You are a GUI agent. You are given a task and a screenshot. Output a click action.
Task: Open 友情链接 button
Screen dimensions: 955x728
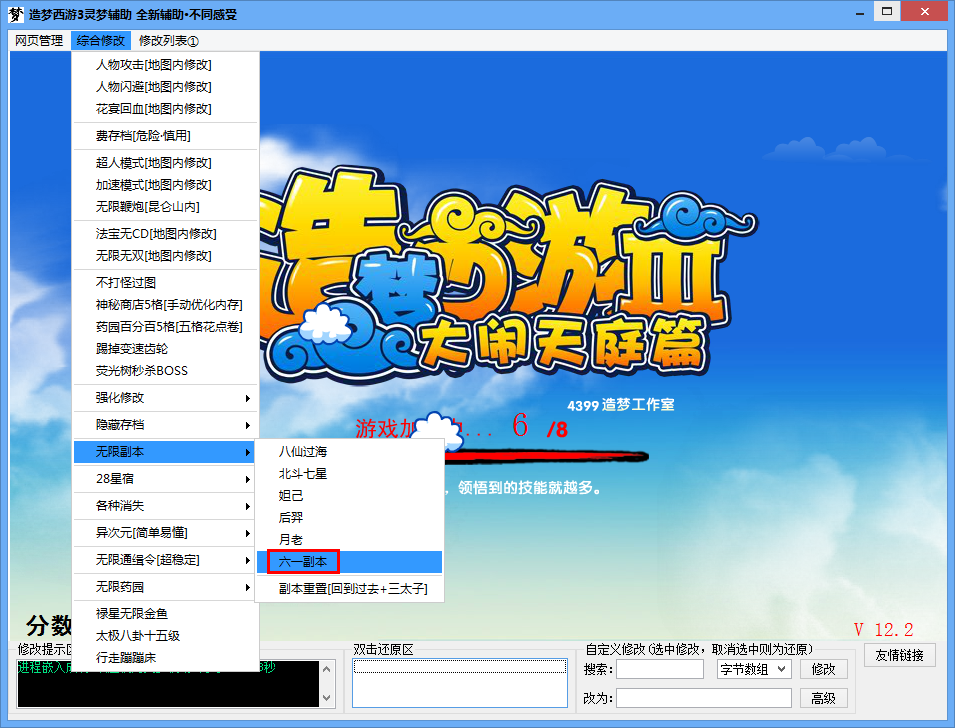pyautogui.click(x=900, y=656)
